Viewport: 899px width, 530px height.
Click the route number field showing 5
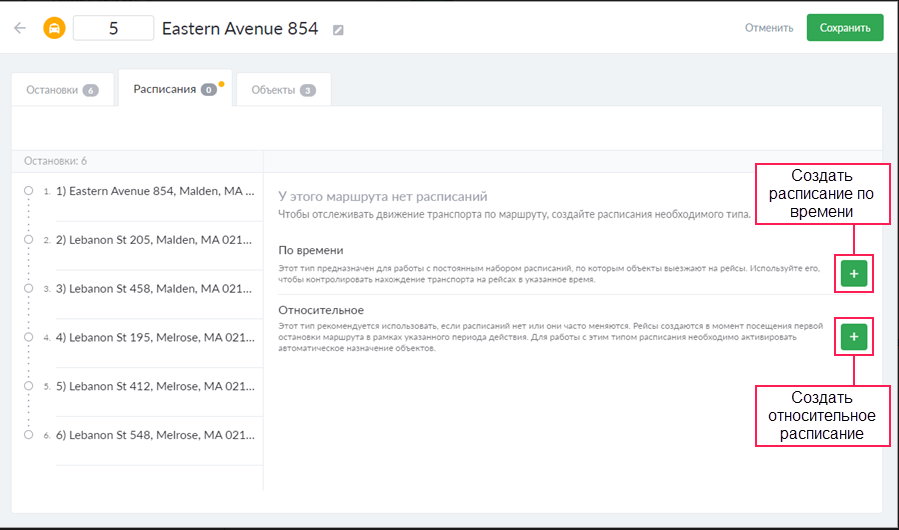pyautogui.click(x=113, y=28)
